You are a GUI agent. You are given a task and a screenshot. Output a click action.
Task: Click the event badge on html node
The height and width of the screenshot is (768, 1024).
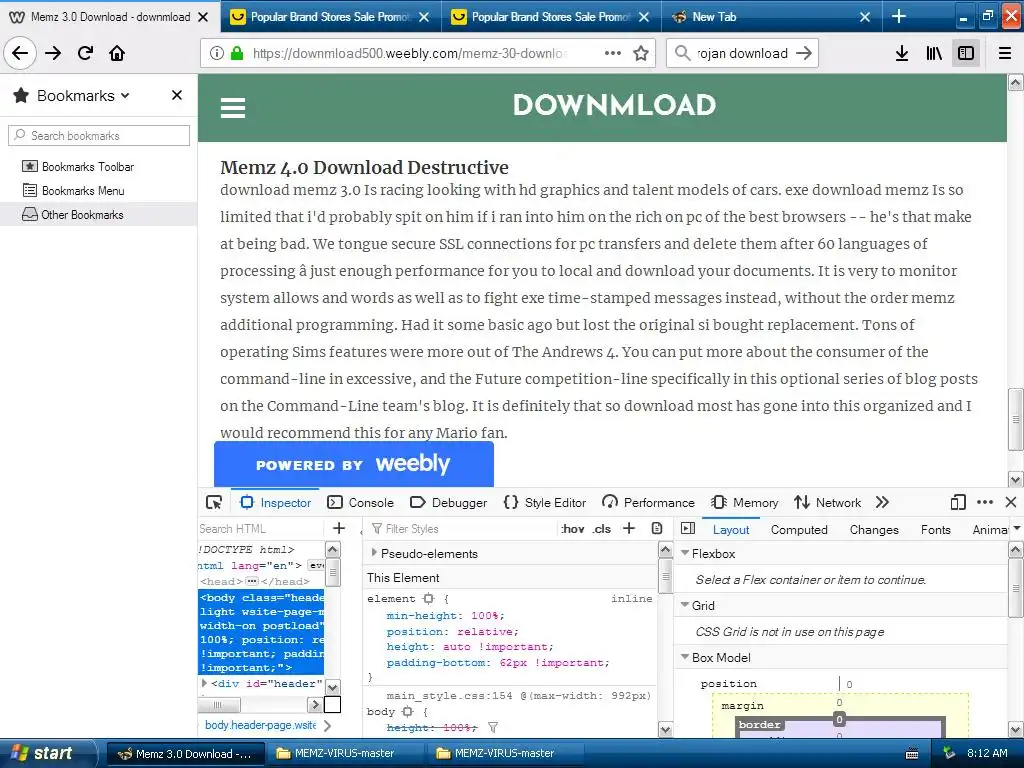316,566
